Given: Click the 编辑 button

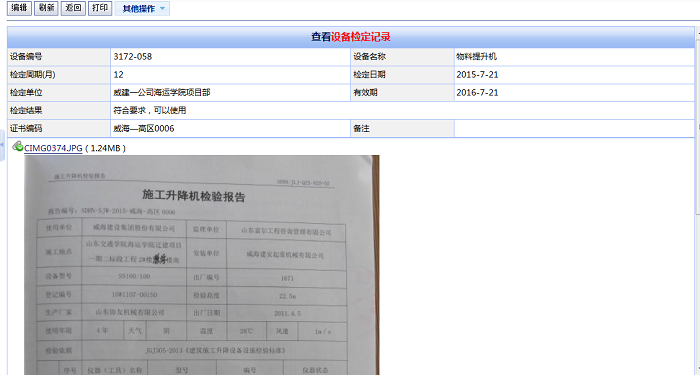Looking at the screenshot, I should [19, 8].
